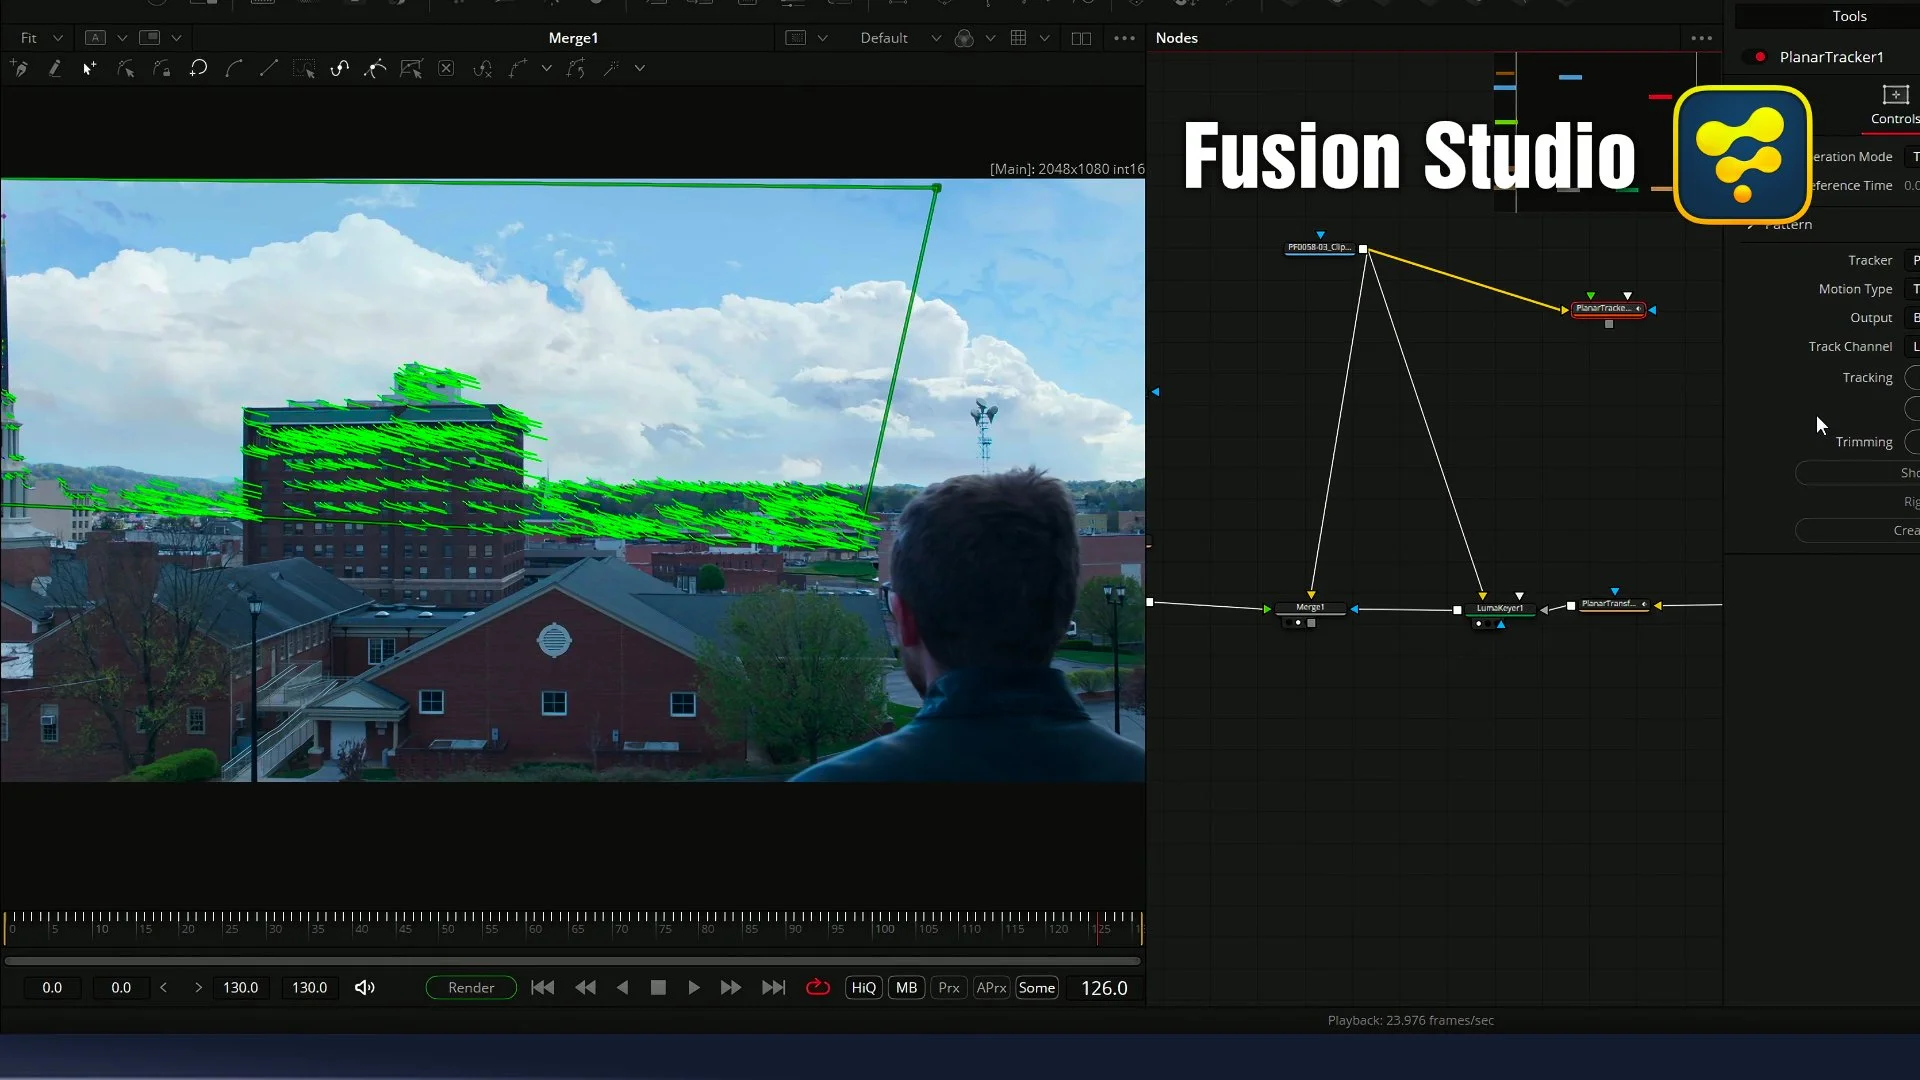Select the Freehand draw pencil tool
Screen dimensions: 1920x1080
(54, 68)
